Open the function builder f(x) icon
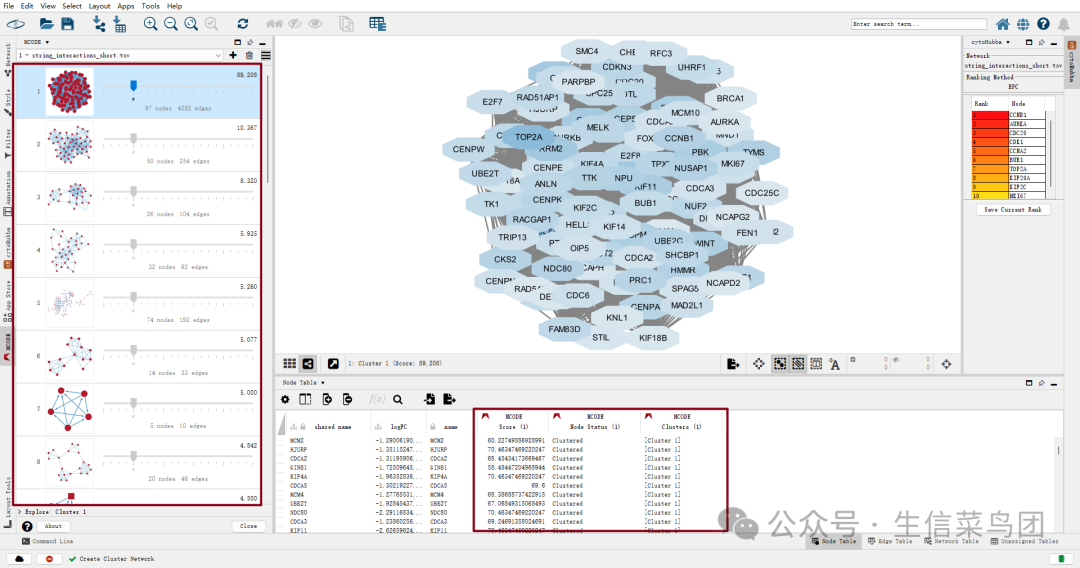This screenshot has width=1080, height=568. [376, 399]
